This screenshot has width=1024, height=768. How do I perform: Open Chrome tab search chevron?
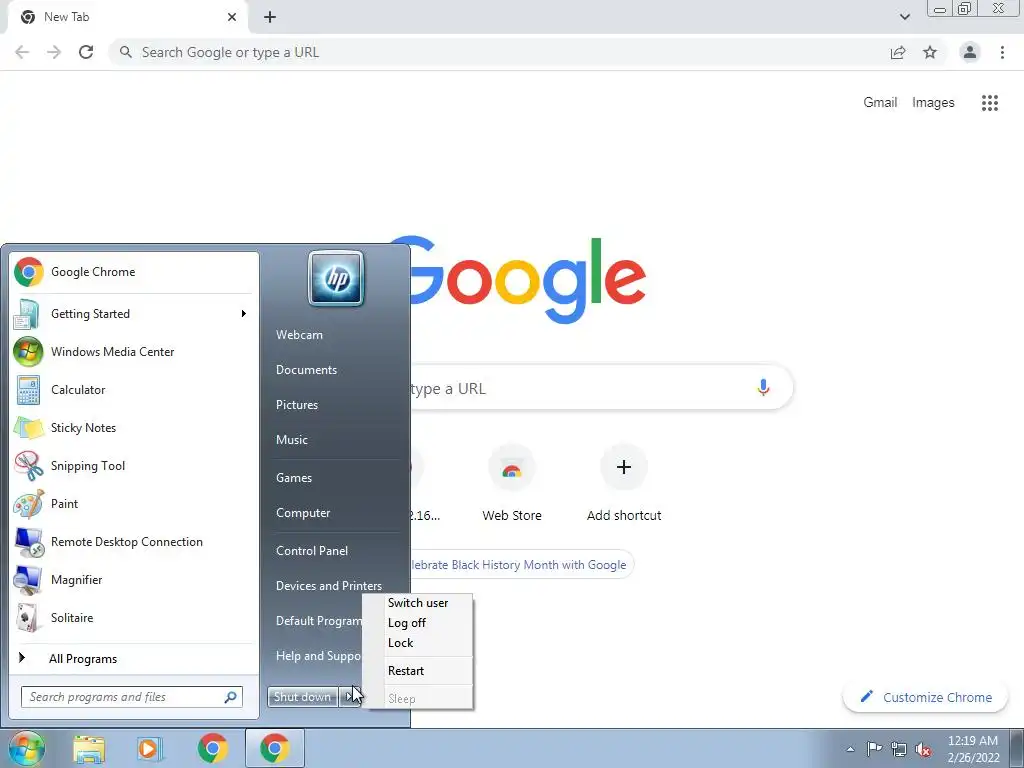coord(904,17)
